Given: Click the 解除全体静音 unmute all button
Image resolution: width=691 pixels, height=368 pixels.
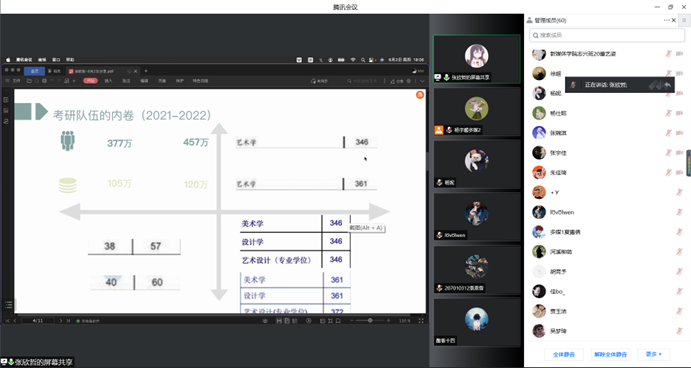Looking at the screenshot, I should [610, 354].
